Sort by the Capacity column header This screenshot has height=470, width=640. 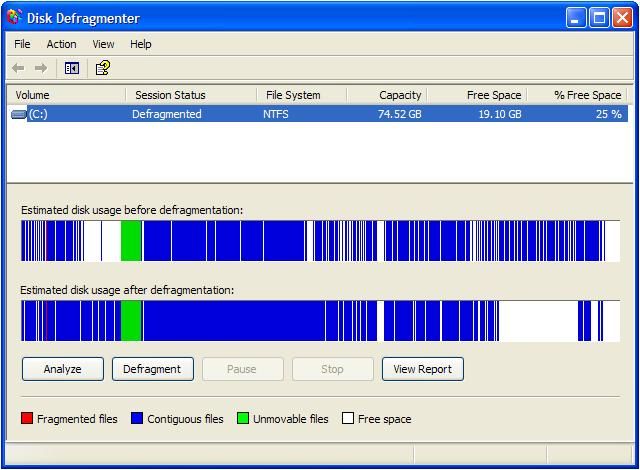(x=387, y=95)
